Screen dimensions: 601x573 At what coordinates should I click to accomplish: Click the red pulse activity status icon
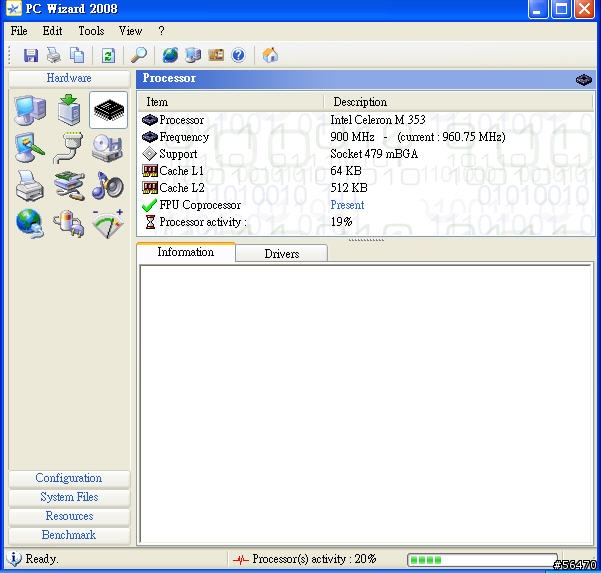click(x=241, y=560)
